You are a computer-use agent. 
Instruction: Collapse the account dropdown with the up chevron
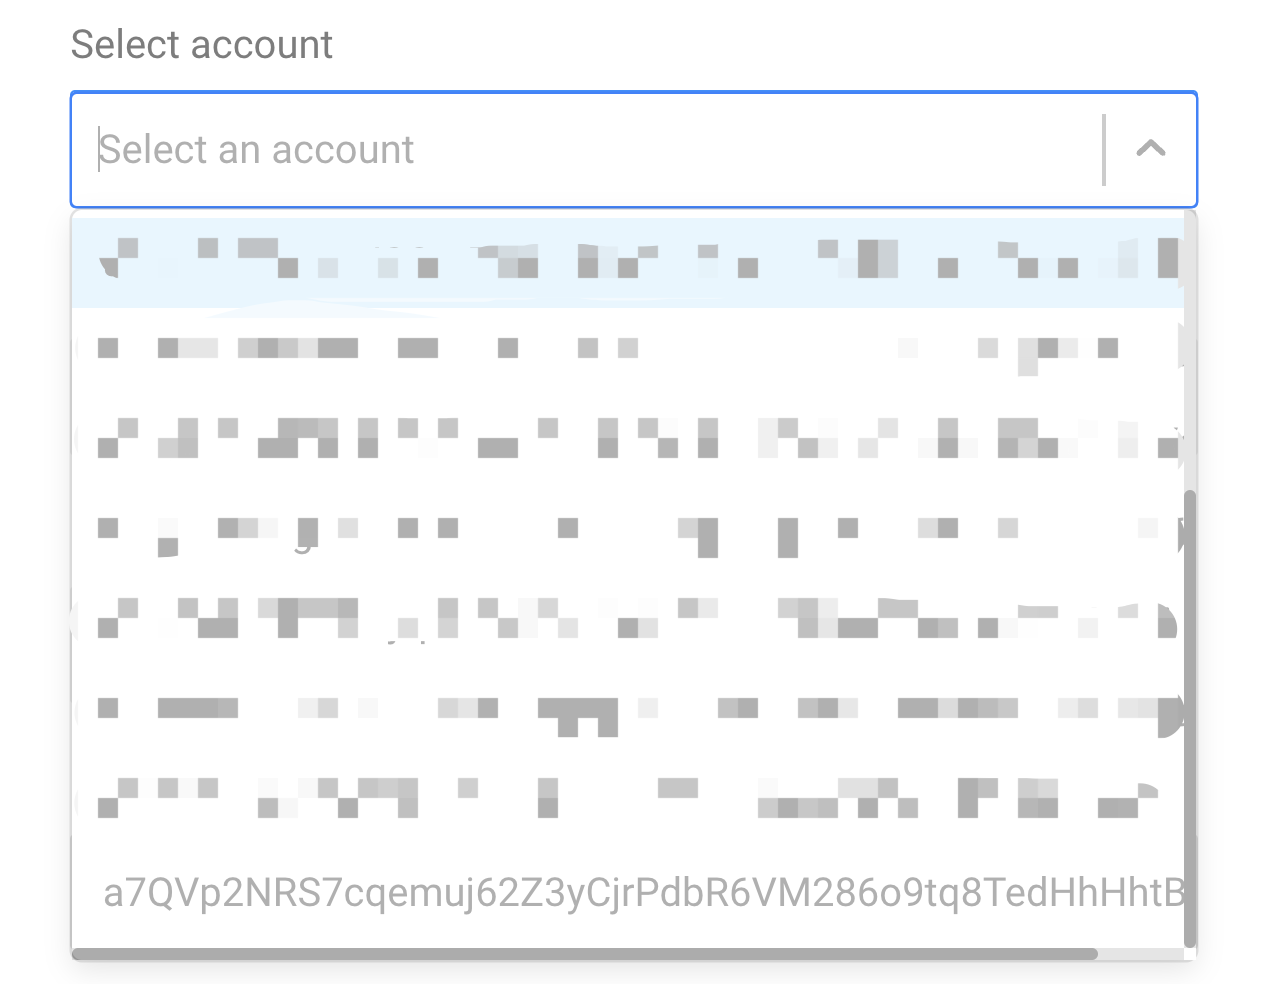coord(1151,149)
